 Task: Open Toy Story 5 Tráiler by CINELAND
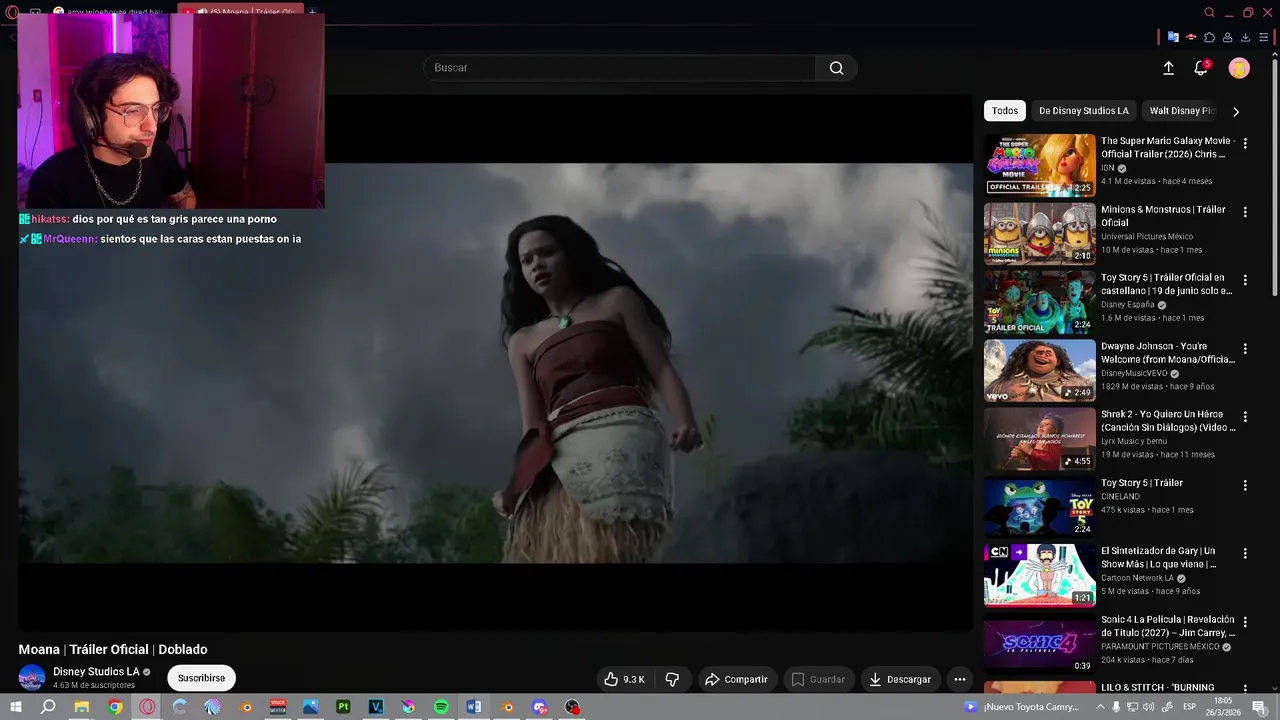1142,483
